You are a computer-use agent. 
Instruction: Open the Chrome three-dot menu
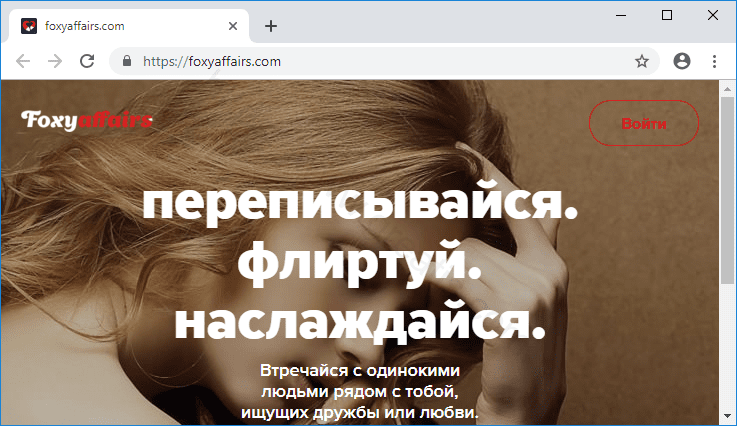pos(714,61)
